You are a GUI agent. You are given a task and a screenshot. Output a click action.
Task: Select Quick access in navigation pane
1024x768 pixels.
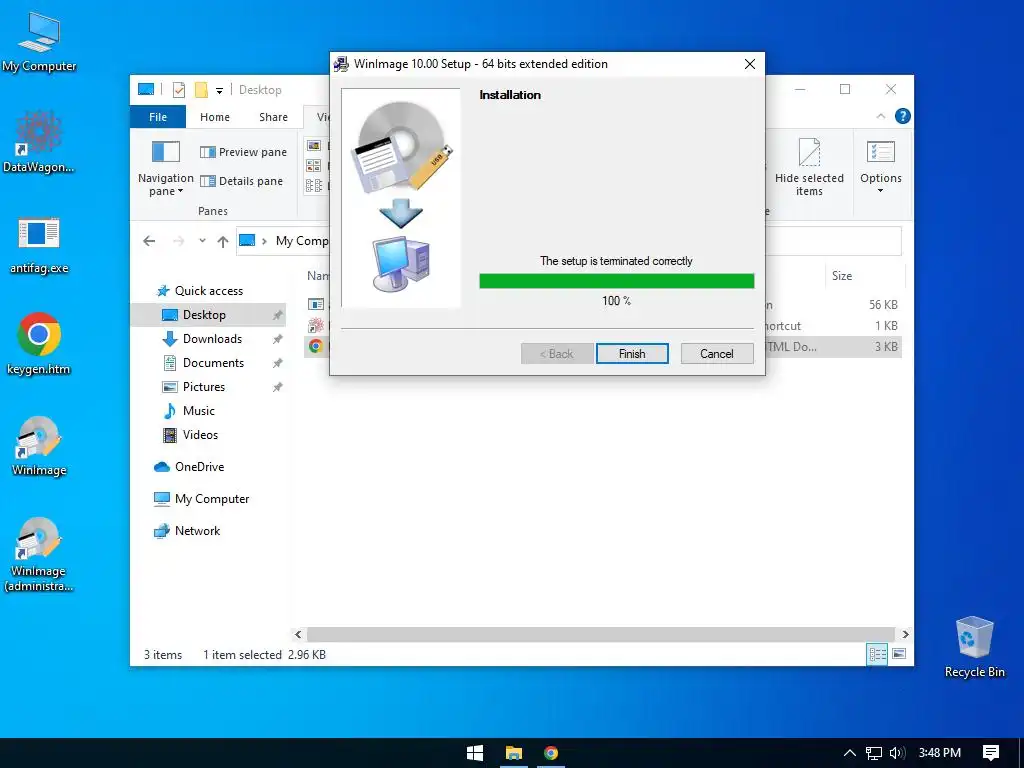(209, 291)
